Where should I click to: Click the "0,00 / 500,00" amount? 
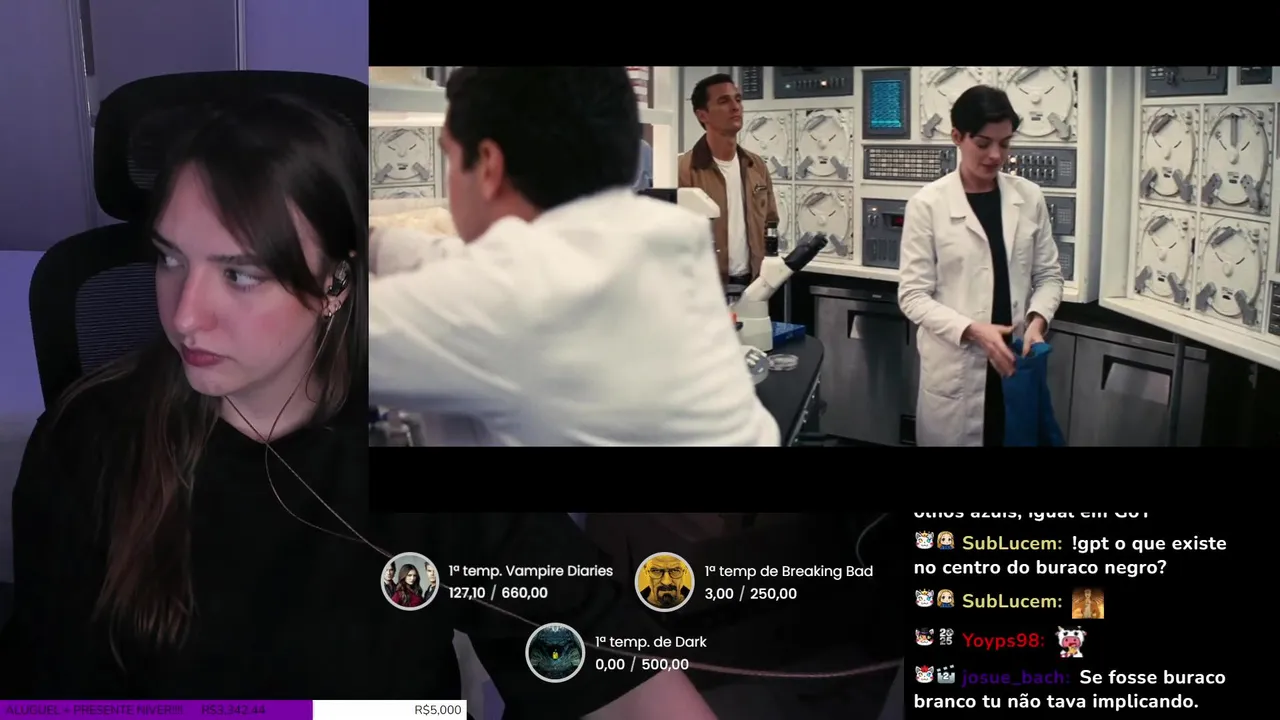(642, 664)
